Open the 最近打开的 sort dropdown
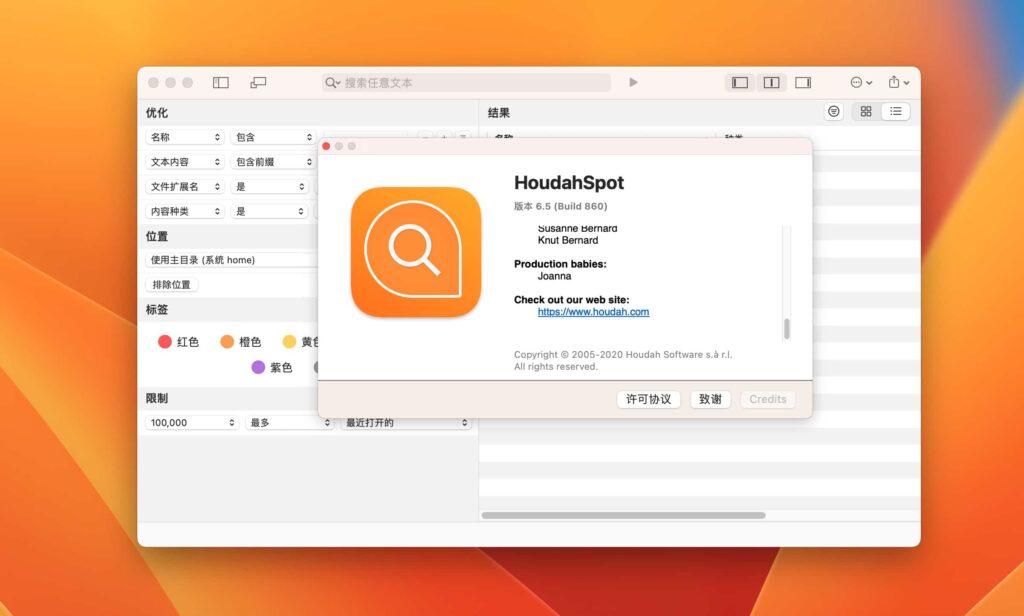The height and width of the screenshot is (616, 1024). coord(404,422)
